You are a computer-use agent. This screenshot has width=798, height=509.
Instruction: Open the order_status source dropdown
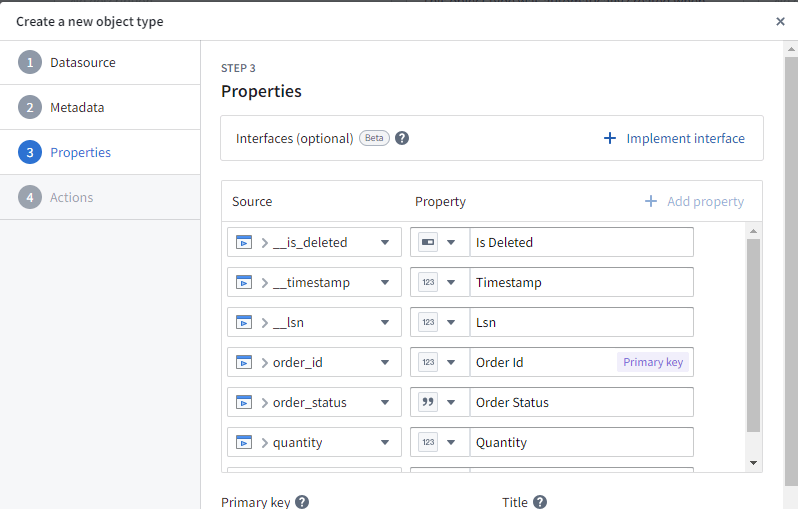(385, 402)
